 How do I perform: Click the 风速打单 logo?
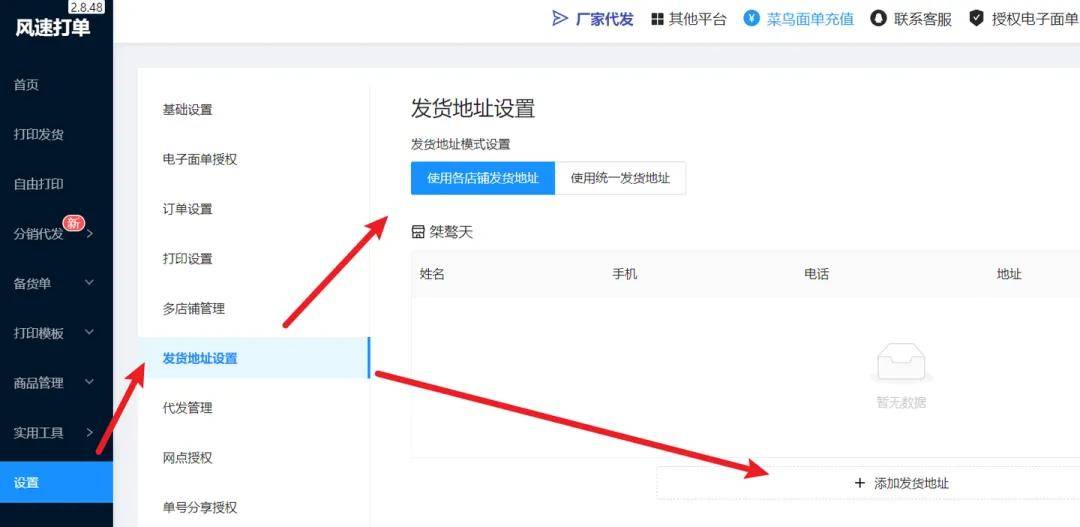[52, 27]
